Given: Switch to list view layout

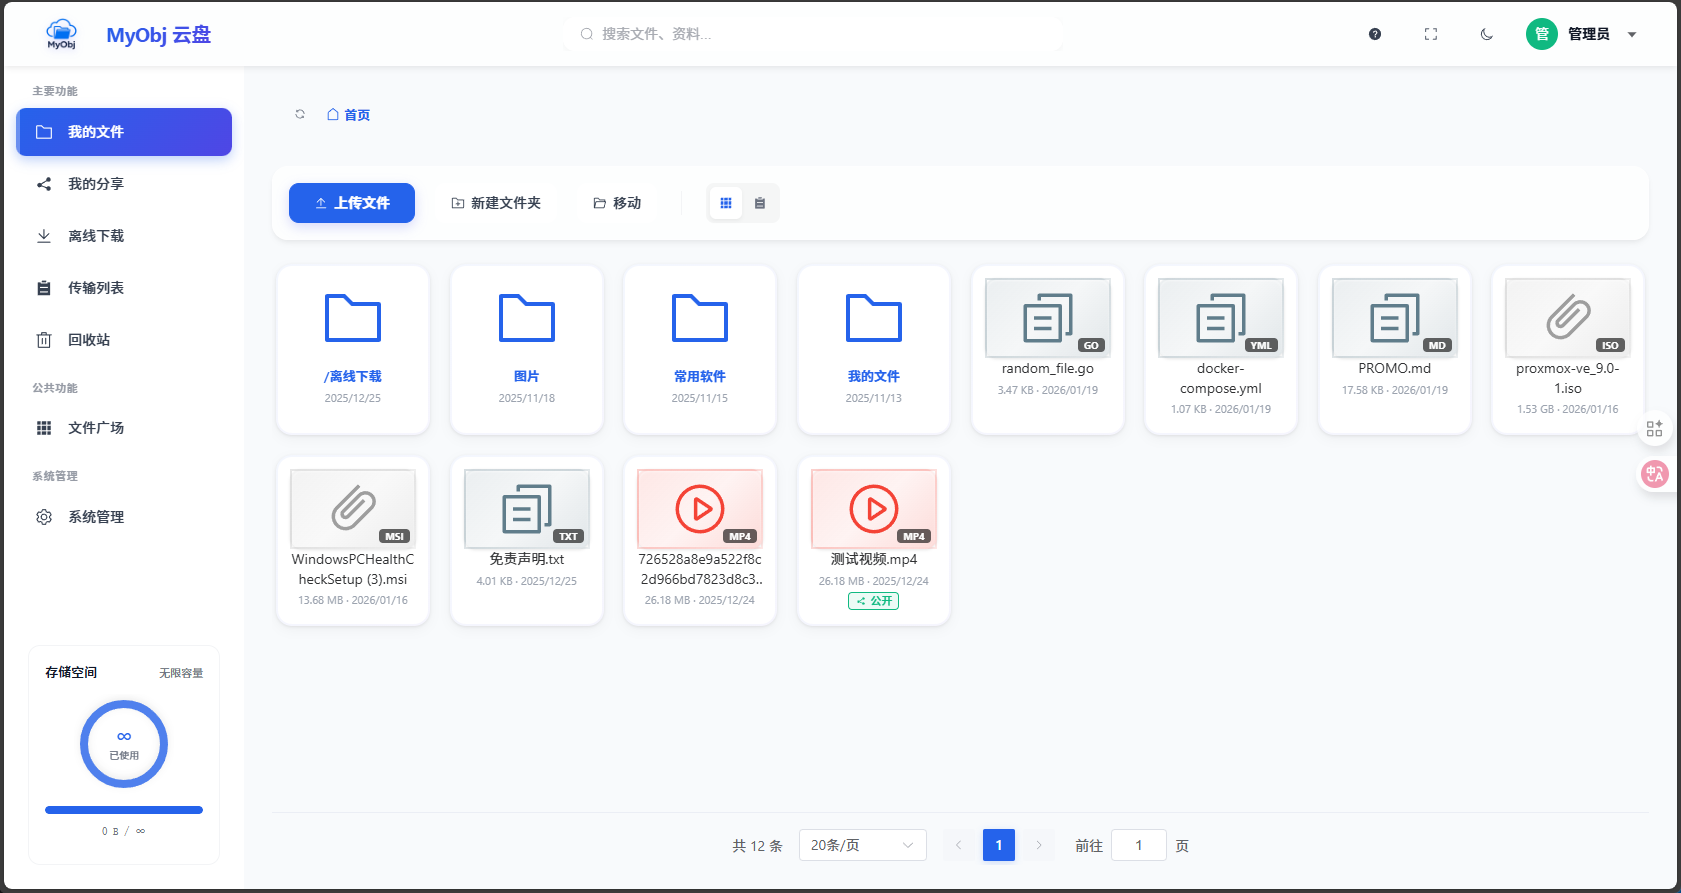Looking at the screenshot, I should pyautogui.click(x=760, y=203).
